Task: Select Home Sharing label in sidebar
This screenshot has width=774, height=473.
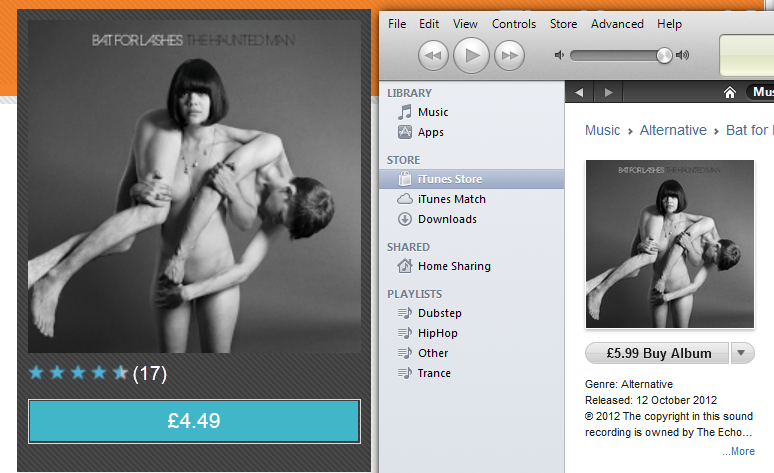Action: coord(454,266)
